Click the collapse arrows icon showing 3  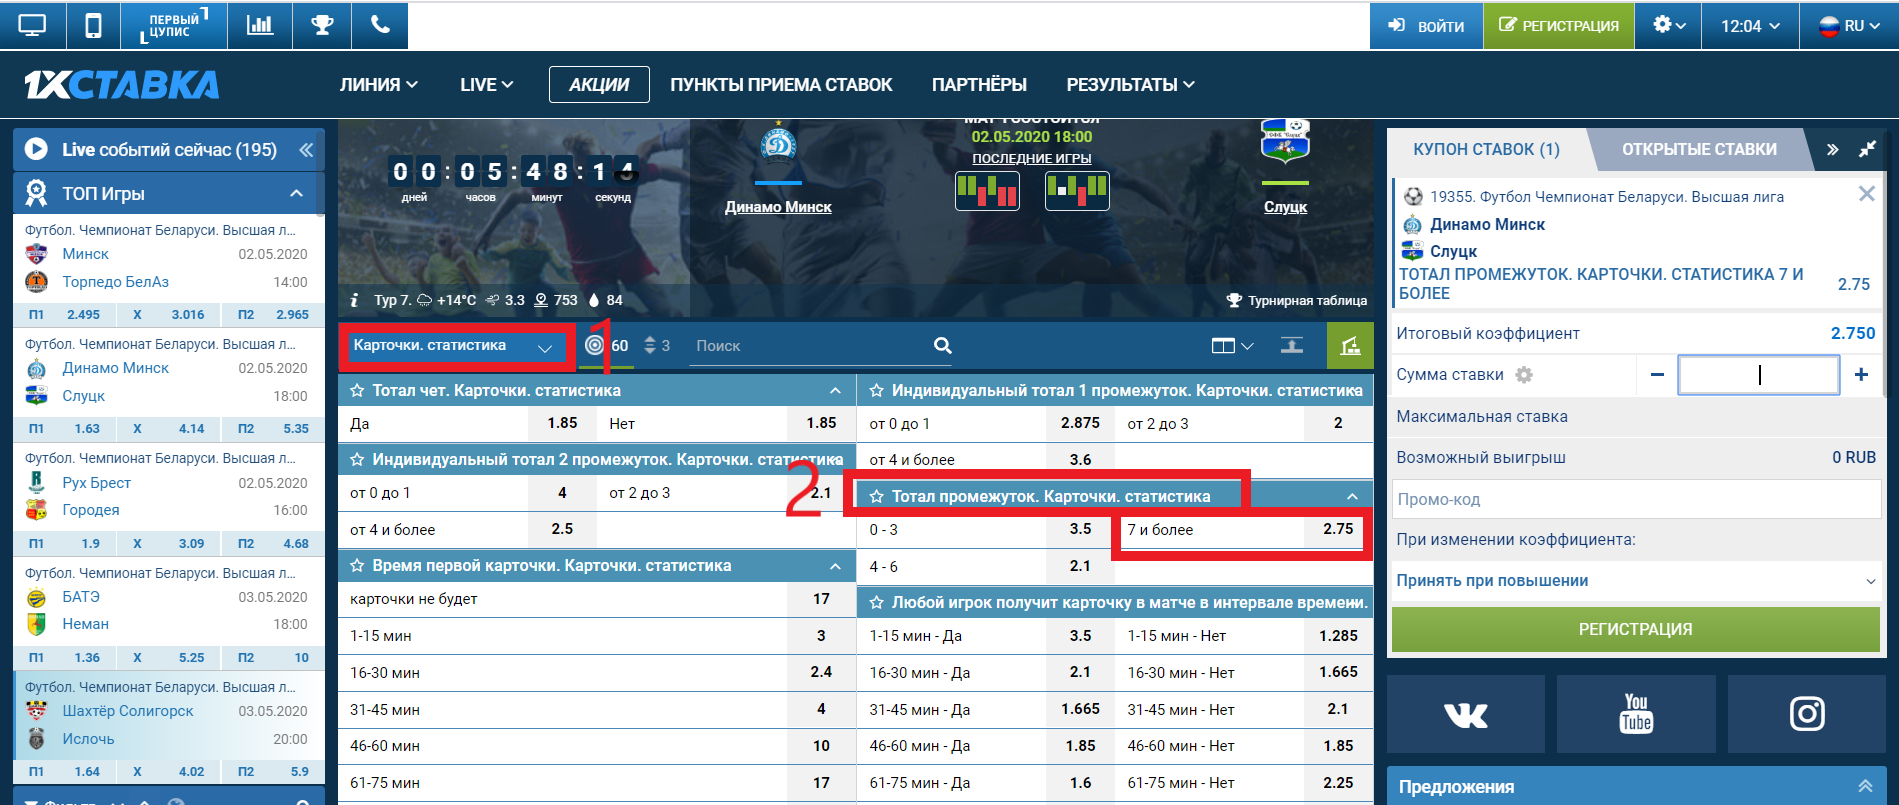click(x=650, y=345)
